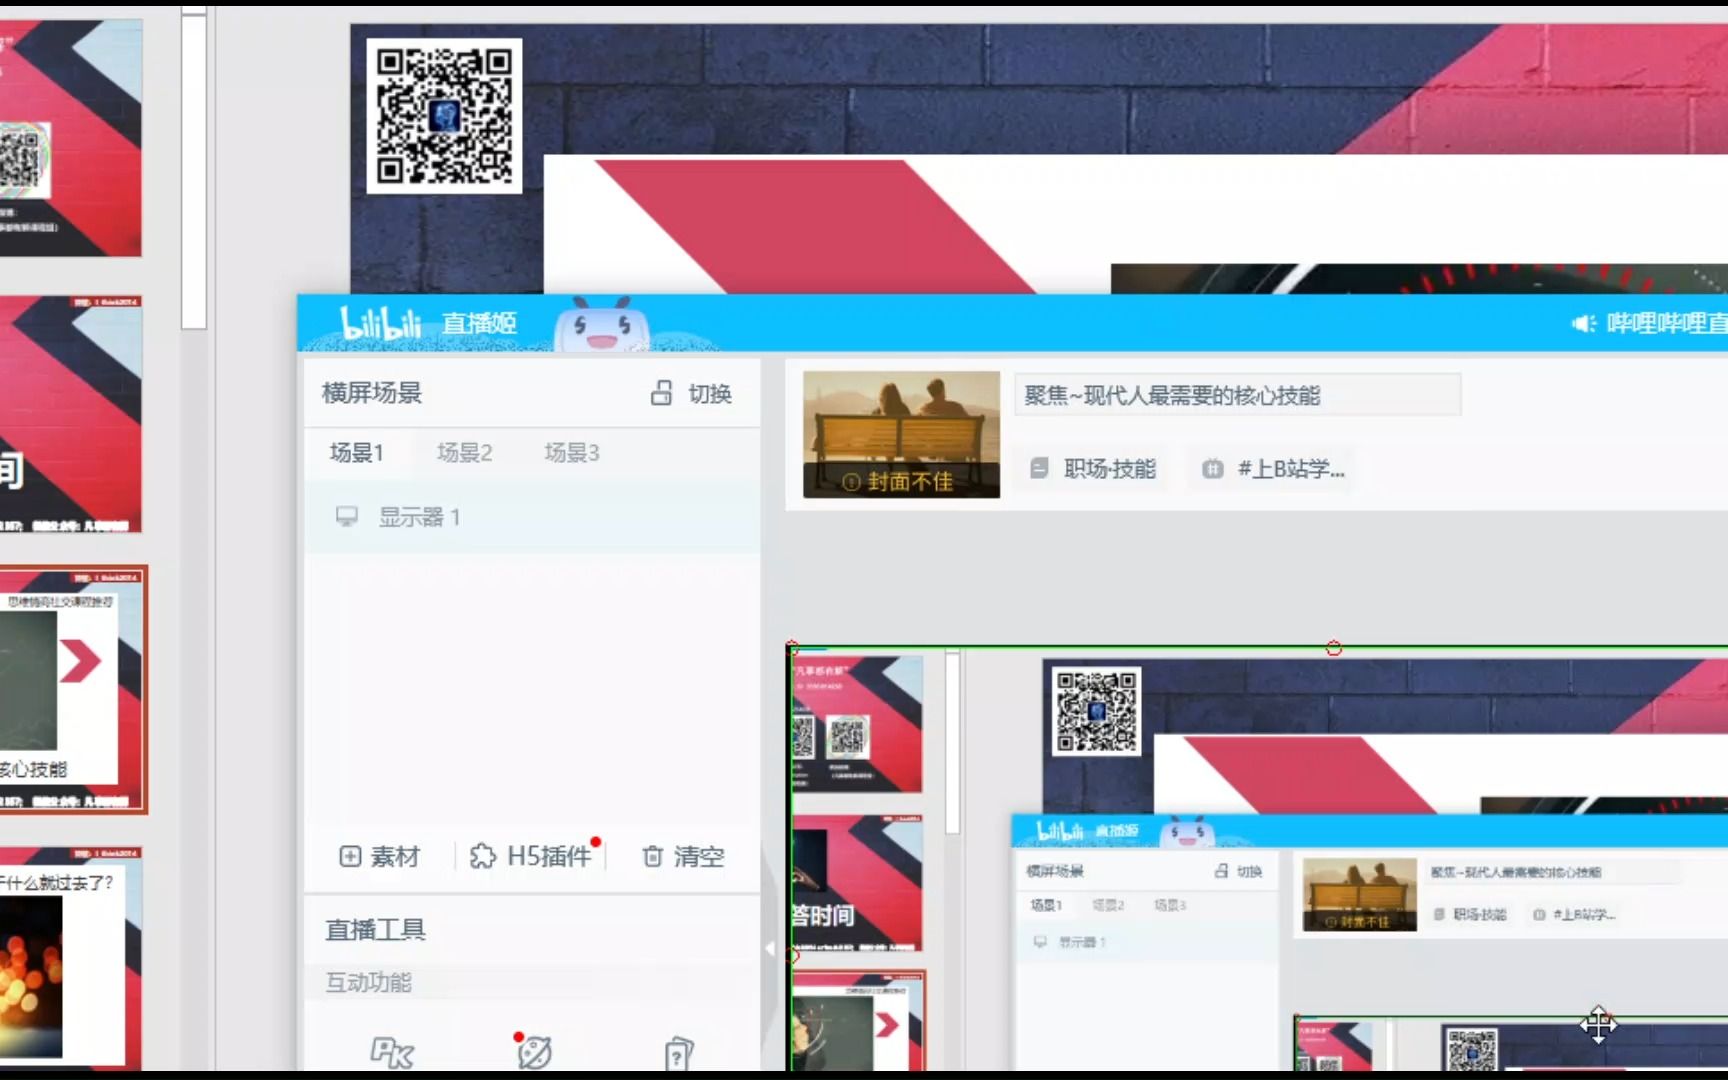Click the stream title input field

(1237, 394)
